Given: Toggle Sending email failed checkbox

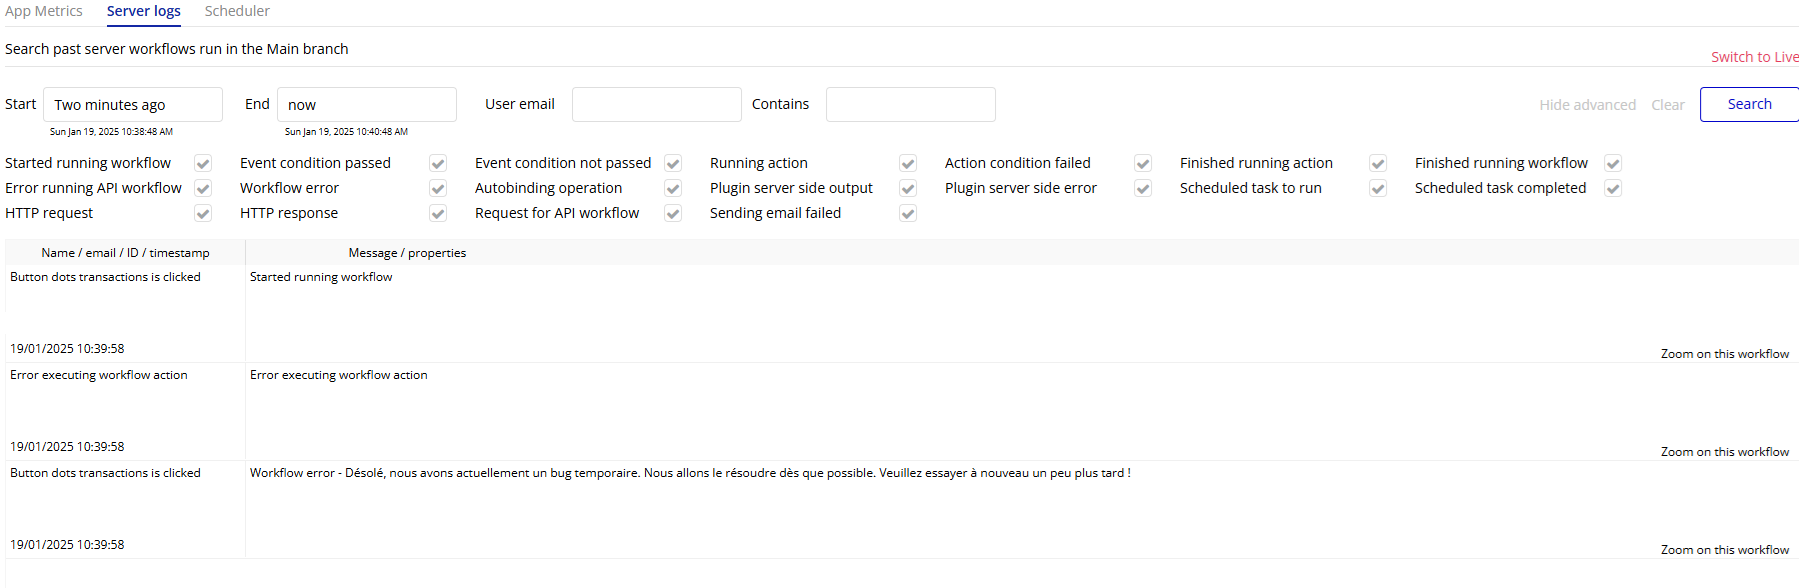Looking at the screenshot, I should [x=908, y=213].
